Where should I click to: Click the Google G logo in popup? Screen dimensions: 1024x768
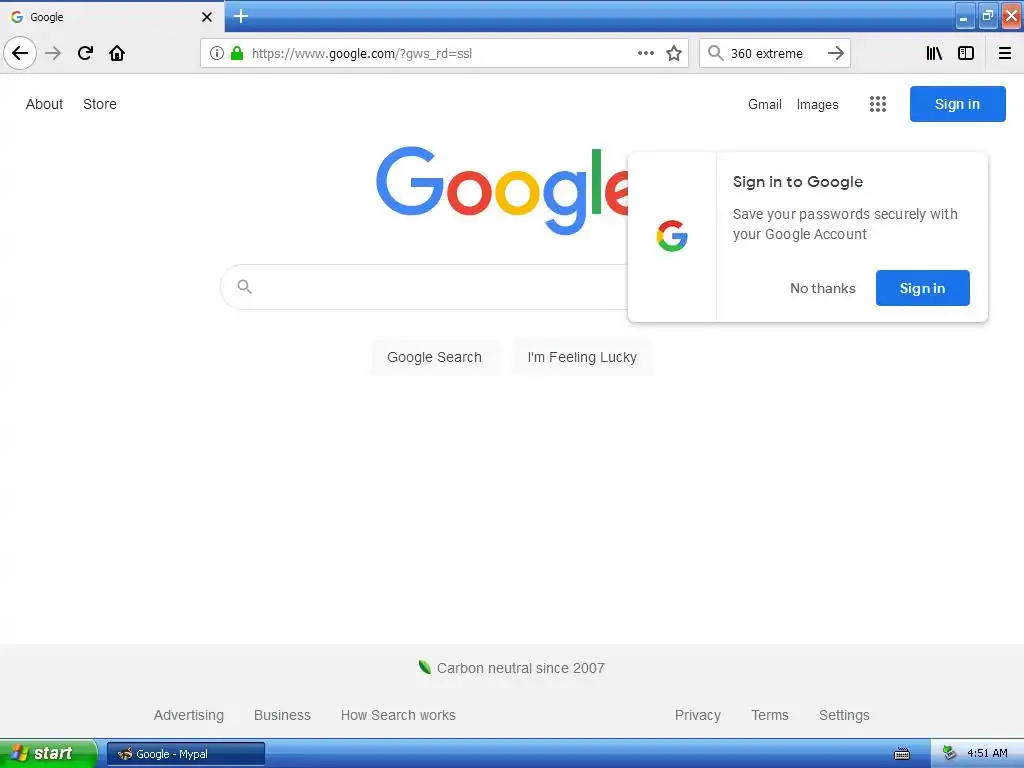pyautogui.click(x=672, y=236)
